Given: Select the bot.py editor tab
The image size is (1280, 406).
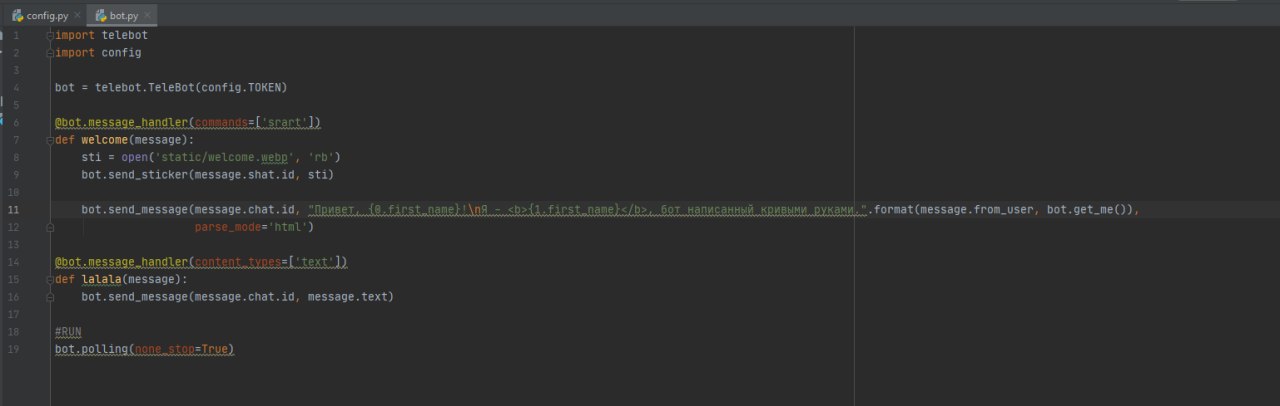Looking at the screenshot, I should 122,16.
